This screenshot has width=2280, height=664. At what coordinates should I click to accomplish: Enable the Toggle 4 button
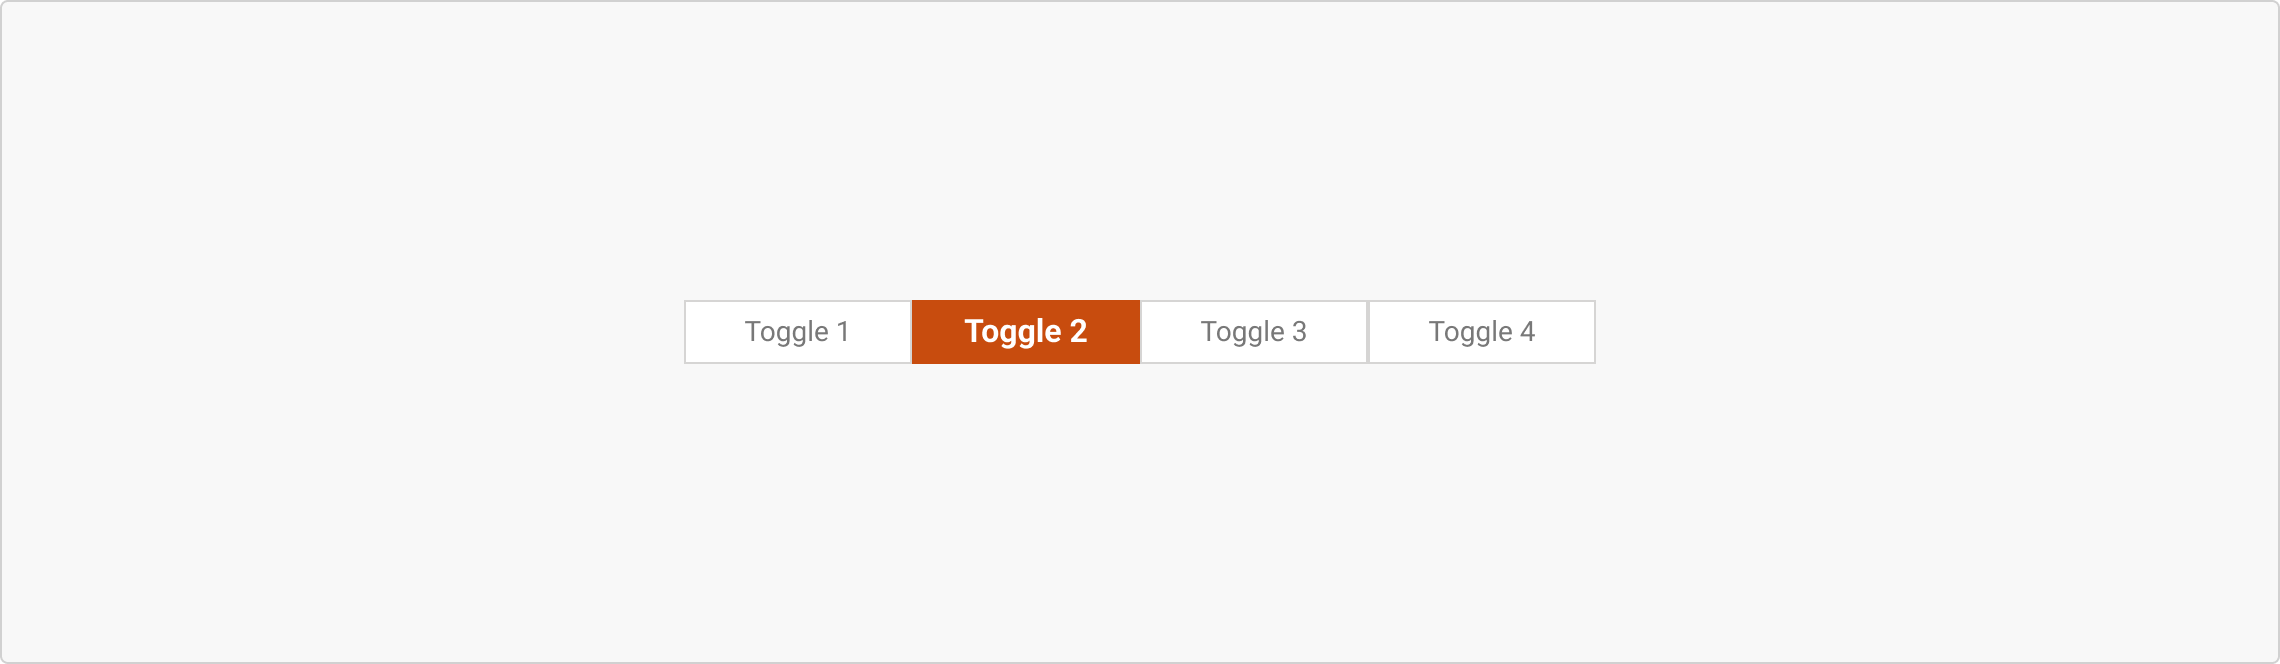[1482, 332]
